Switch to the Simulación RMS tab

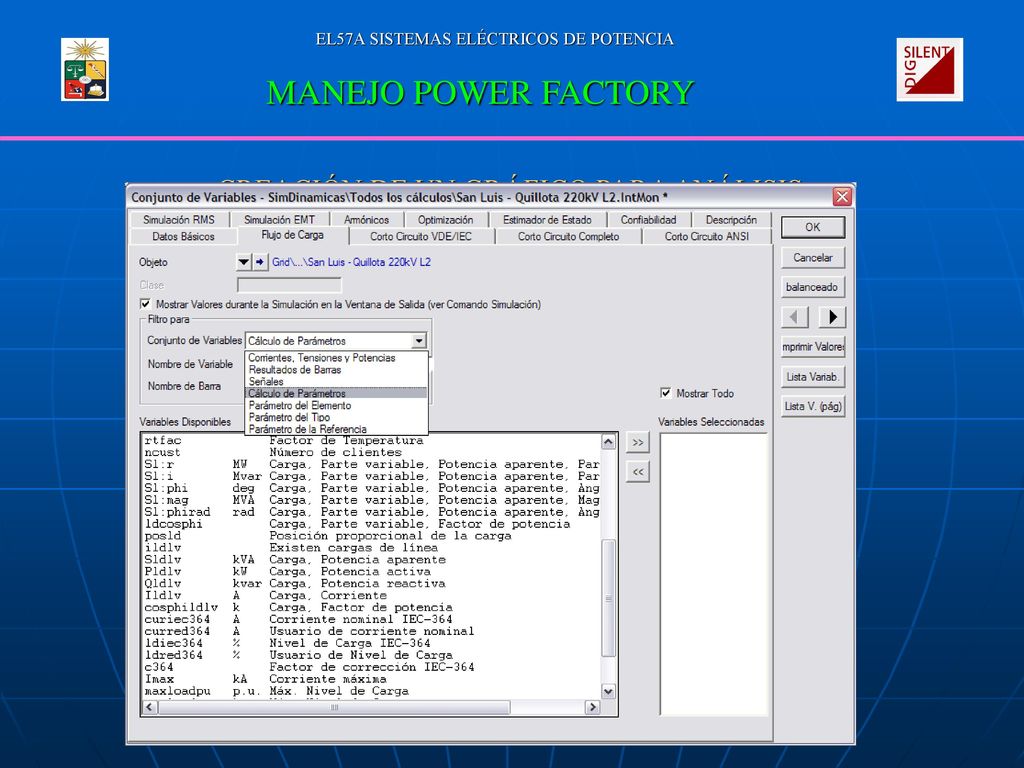(178, 220)
